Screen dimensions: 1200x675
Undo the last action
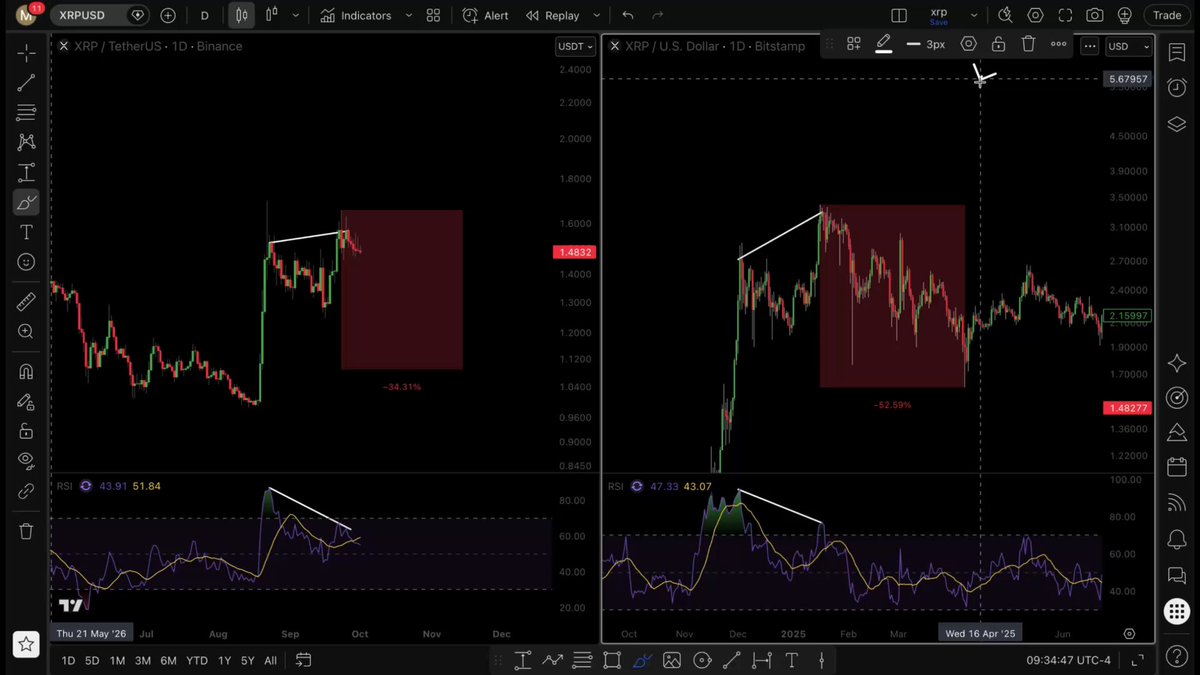[628, 16]
